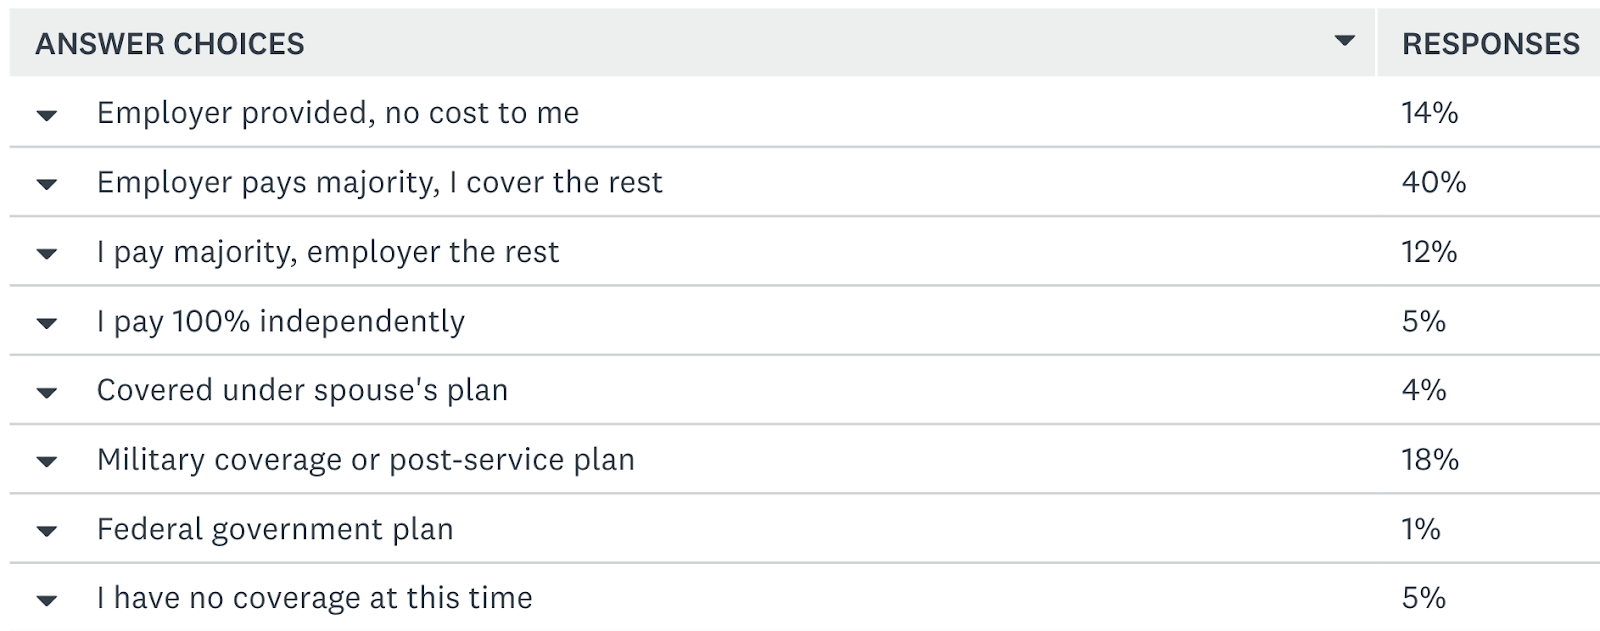This screenshot has width=1600, height=631.
Task: Expand the 'I pay majority, employer the rest' arrow
Action: pyautogui.click(x=46, y=254)
